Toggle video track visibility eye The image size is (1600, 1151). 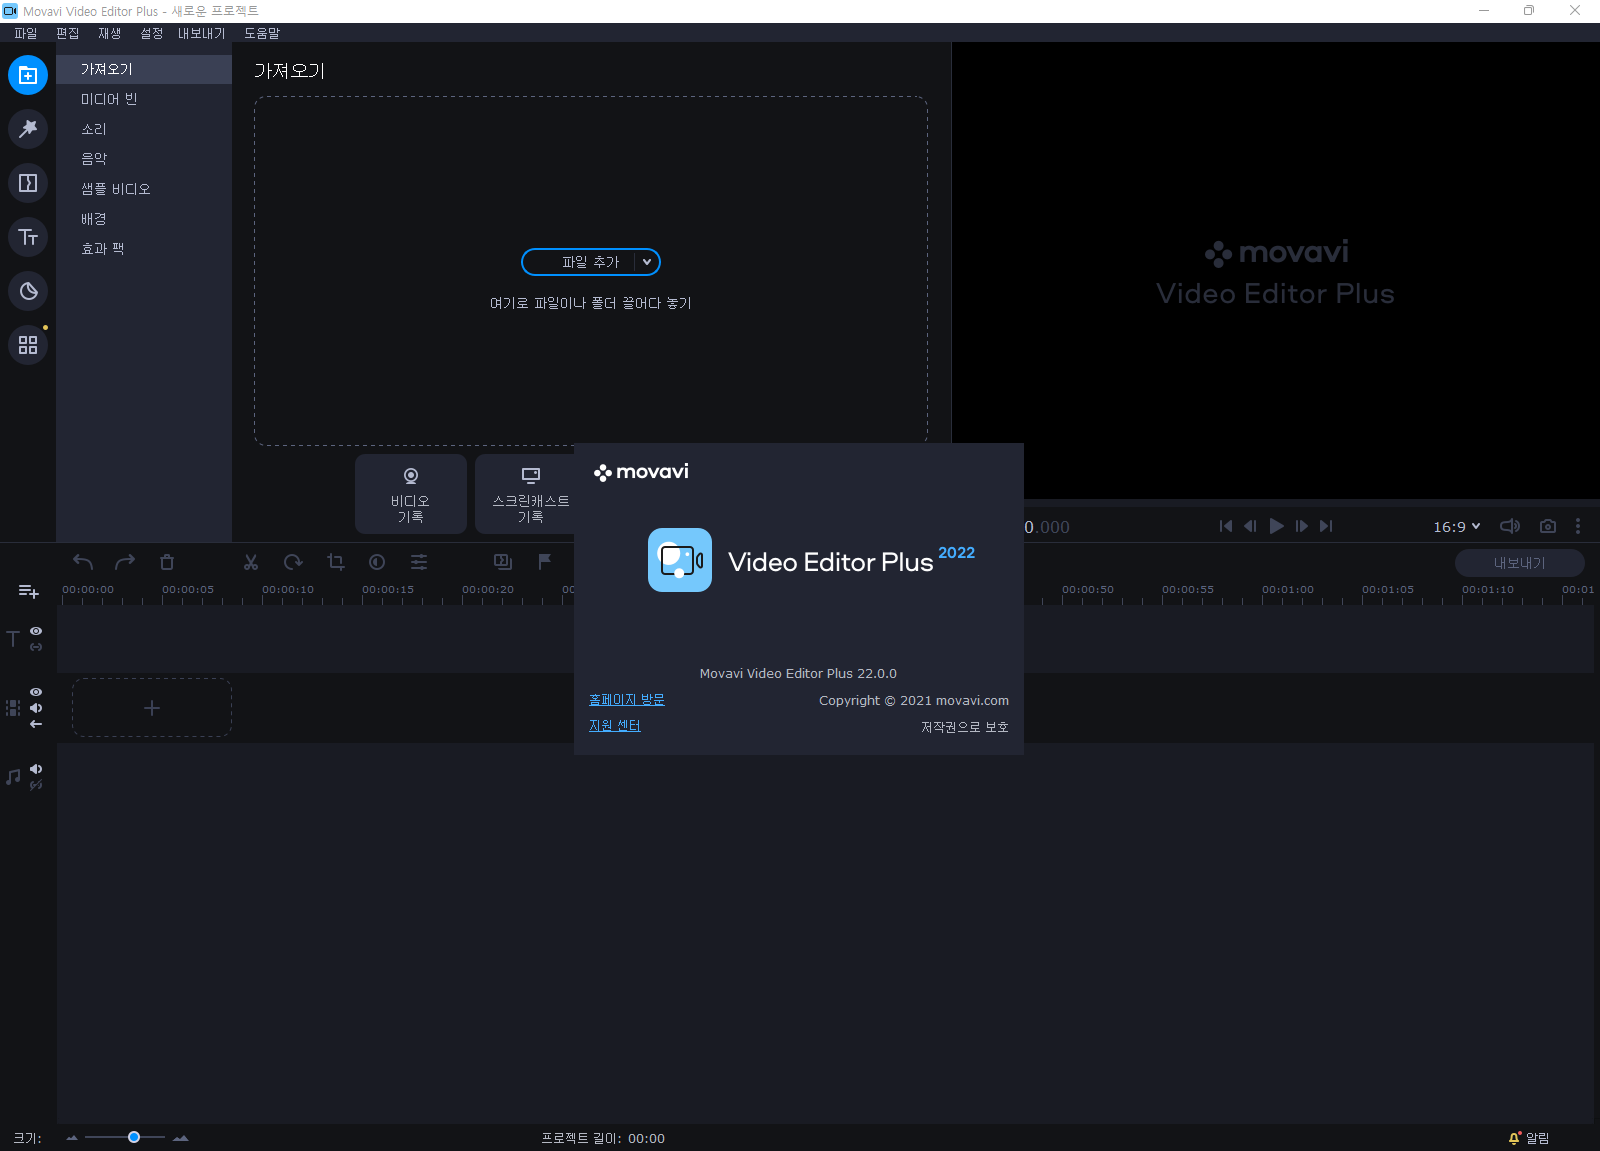point(36,692)
